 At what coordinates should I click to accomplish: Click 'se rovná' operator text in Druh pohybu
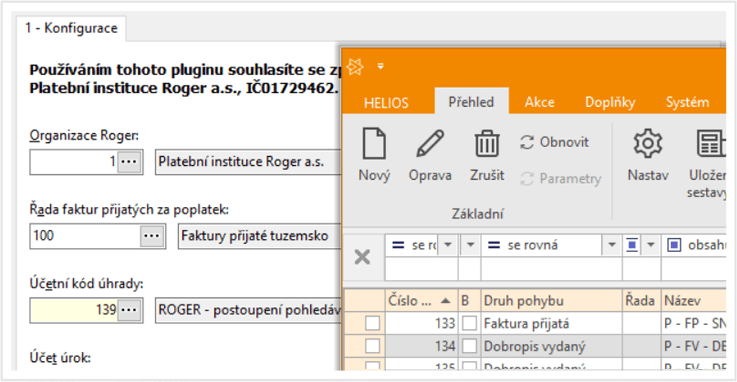point(533,245)
